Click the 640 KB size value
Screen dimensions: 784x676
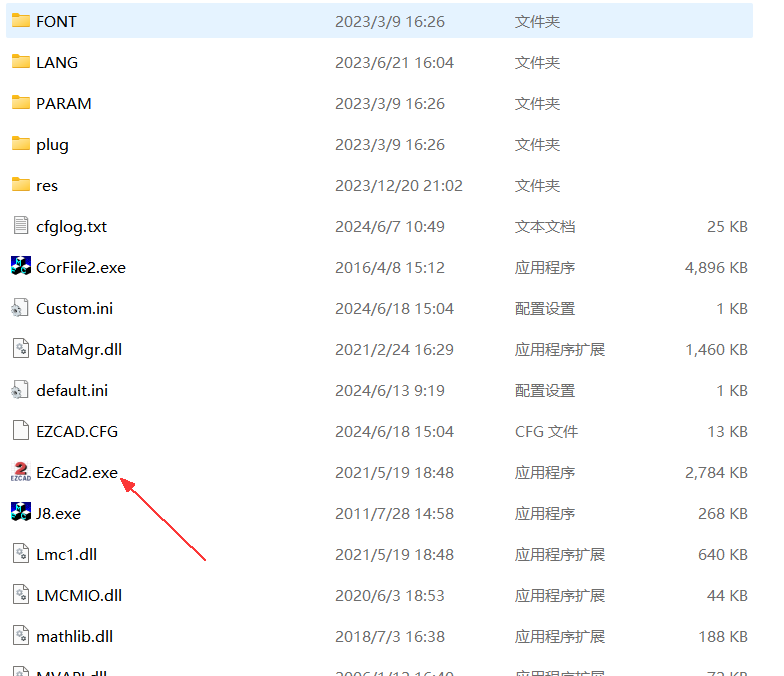click(x=723, y=554)
